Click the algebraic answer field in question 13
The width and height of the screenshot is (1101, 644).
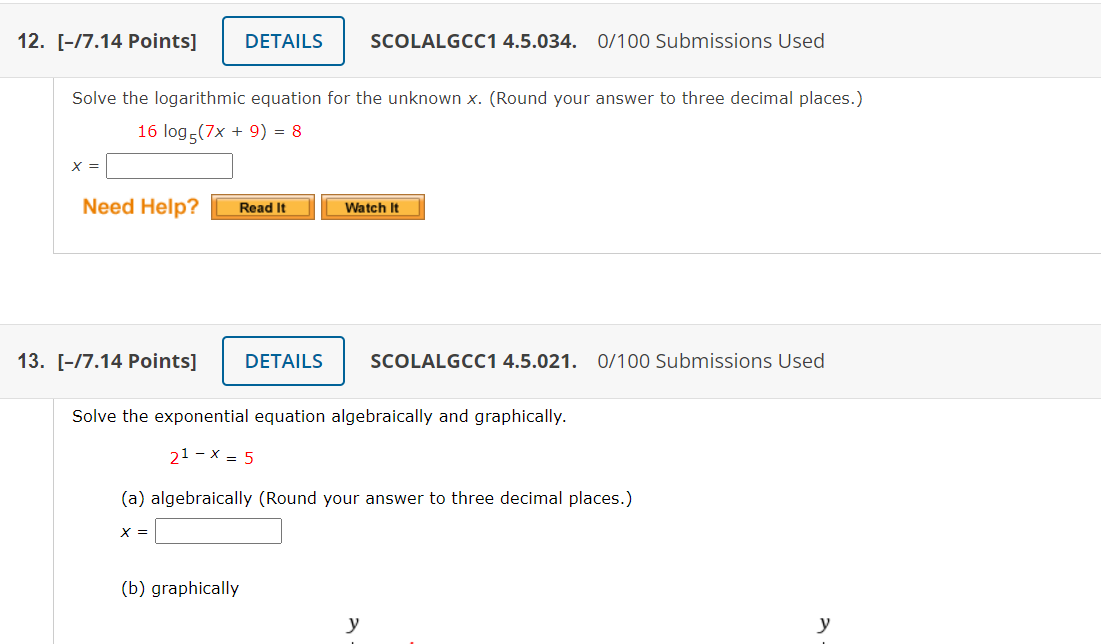[x=217, y=531]
